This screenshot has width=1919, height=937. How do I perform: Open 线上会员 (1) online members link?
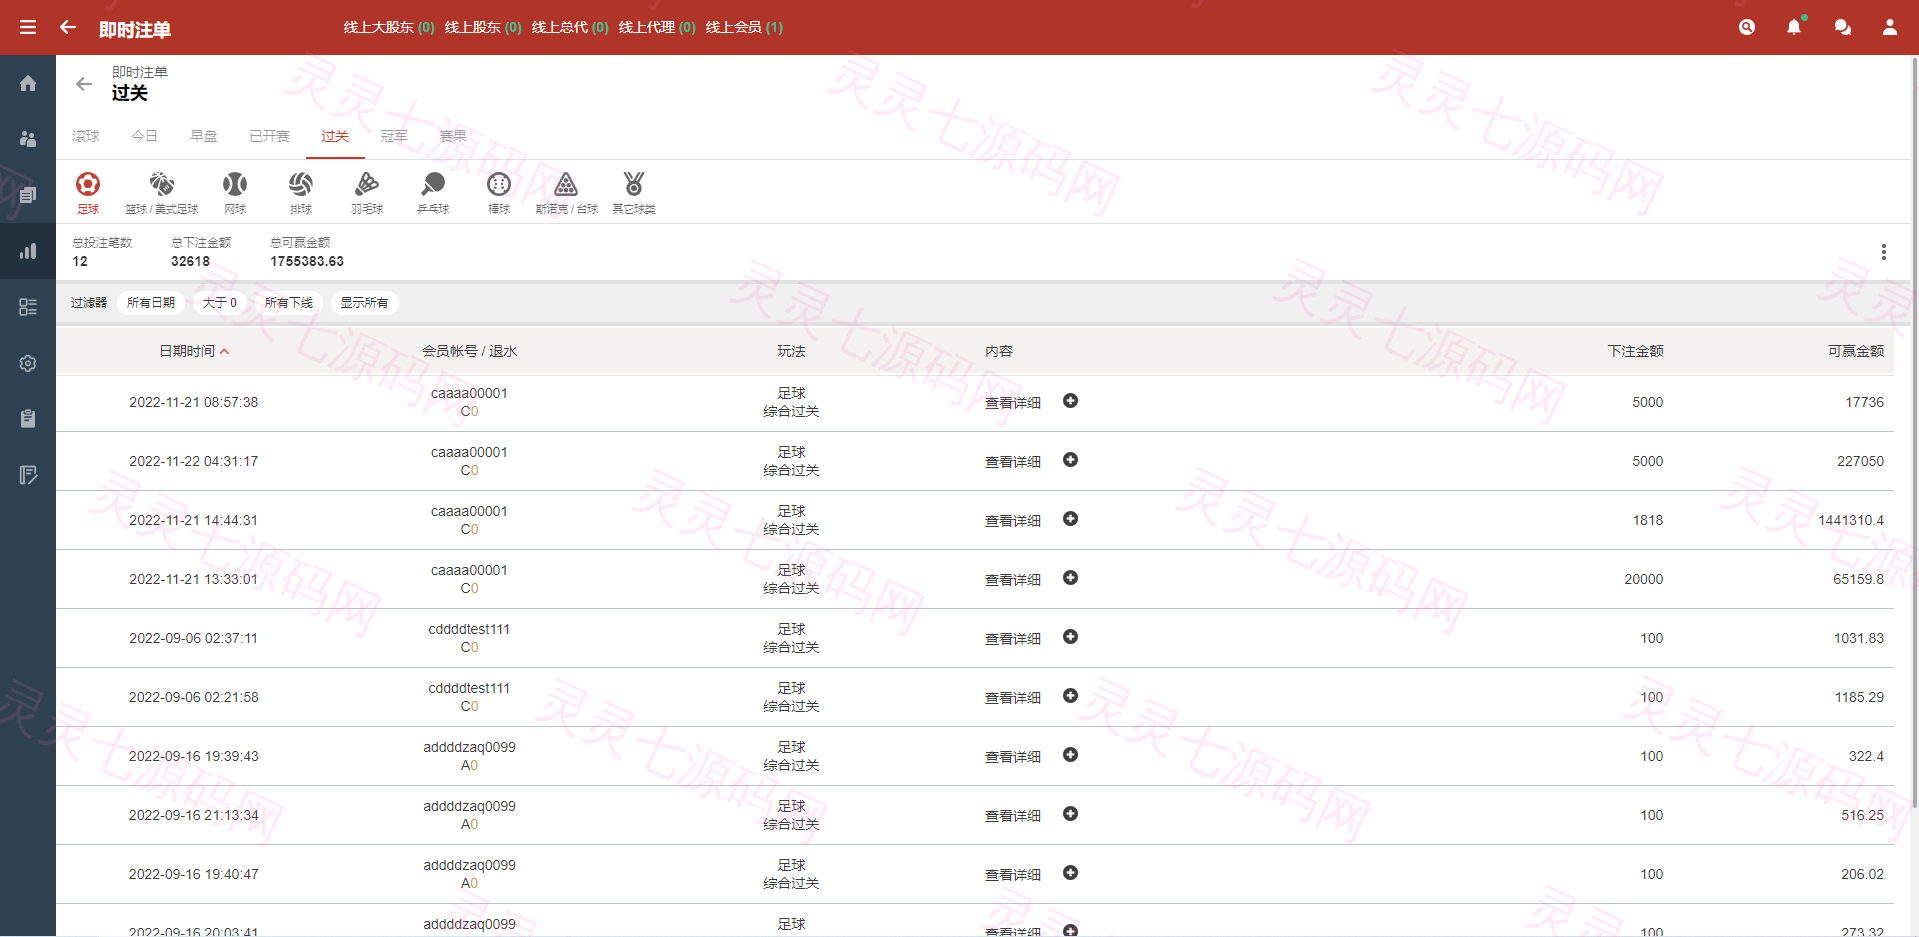coord(744,27)
